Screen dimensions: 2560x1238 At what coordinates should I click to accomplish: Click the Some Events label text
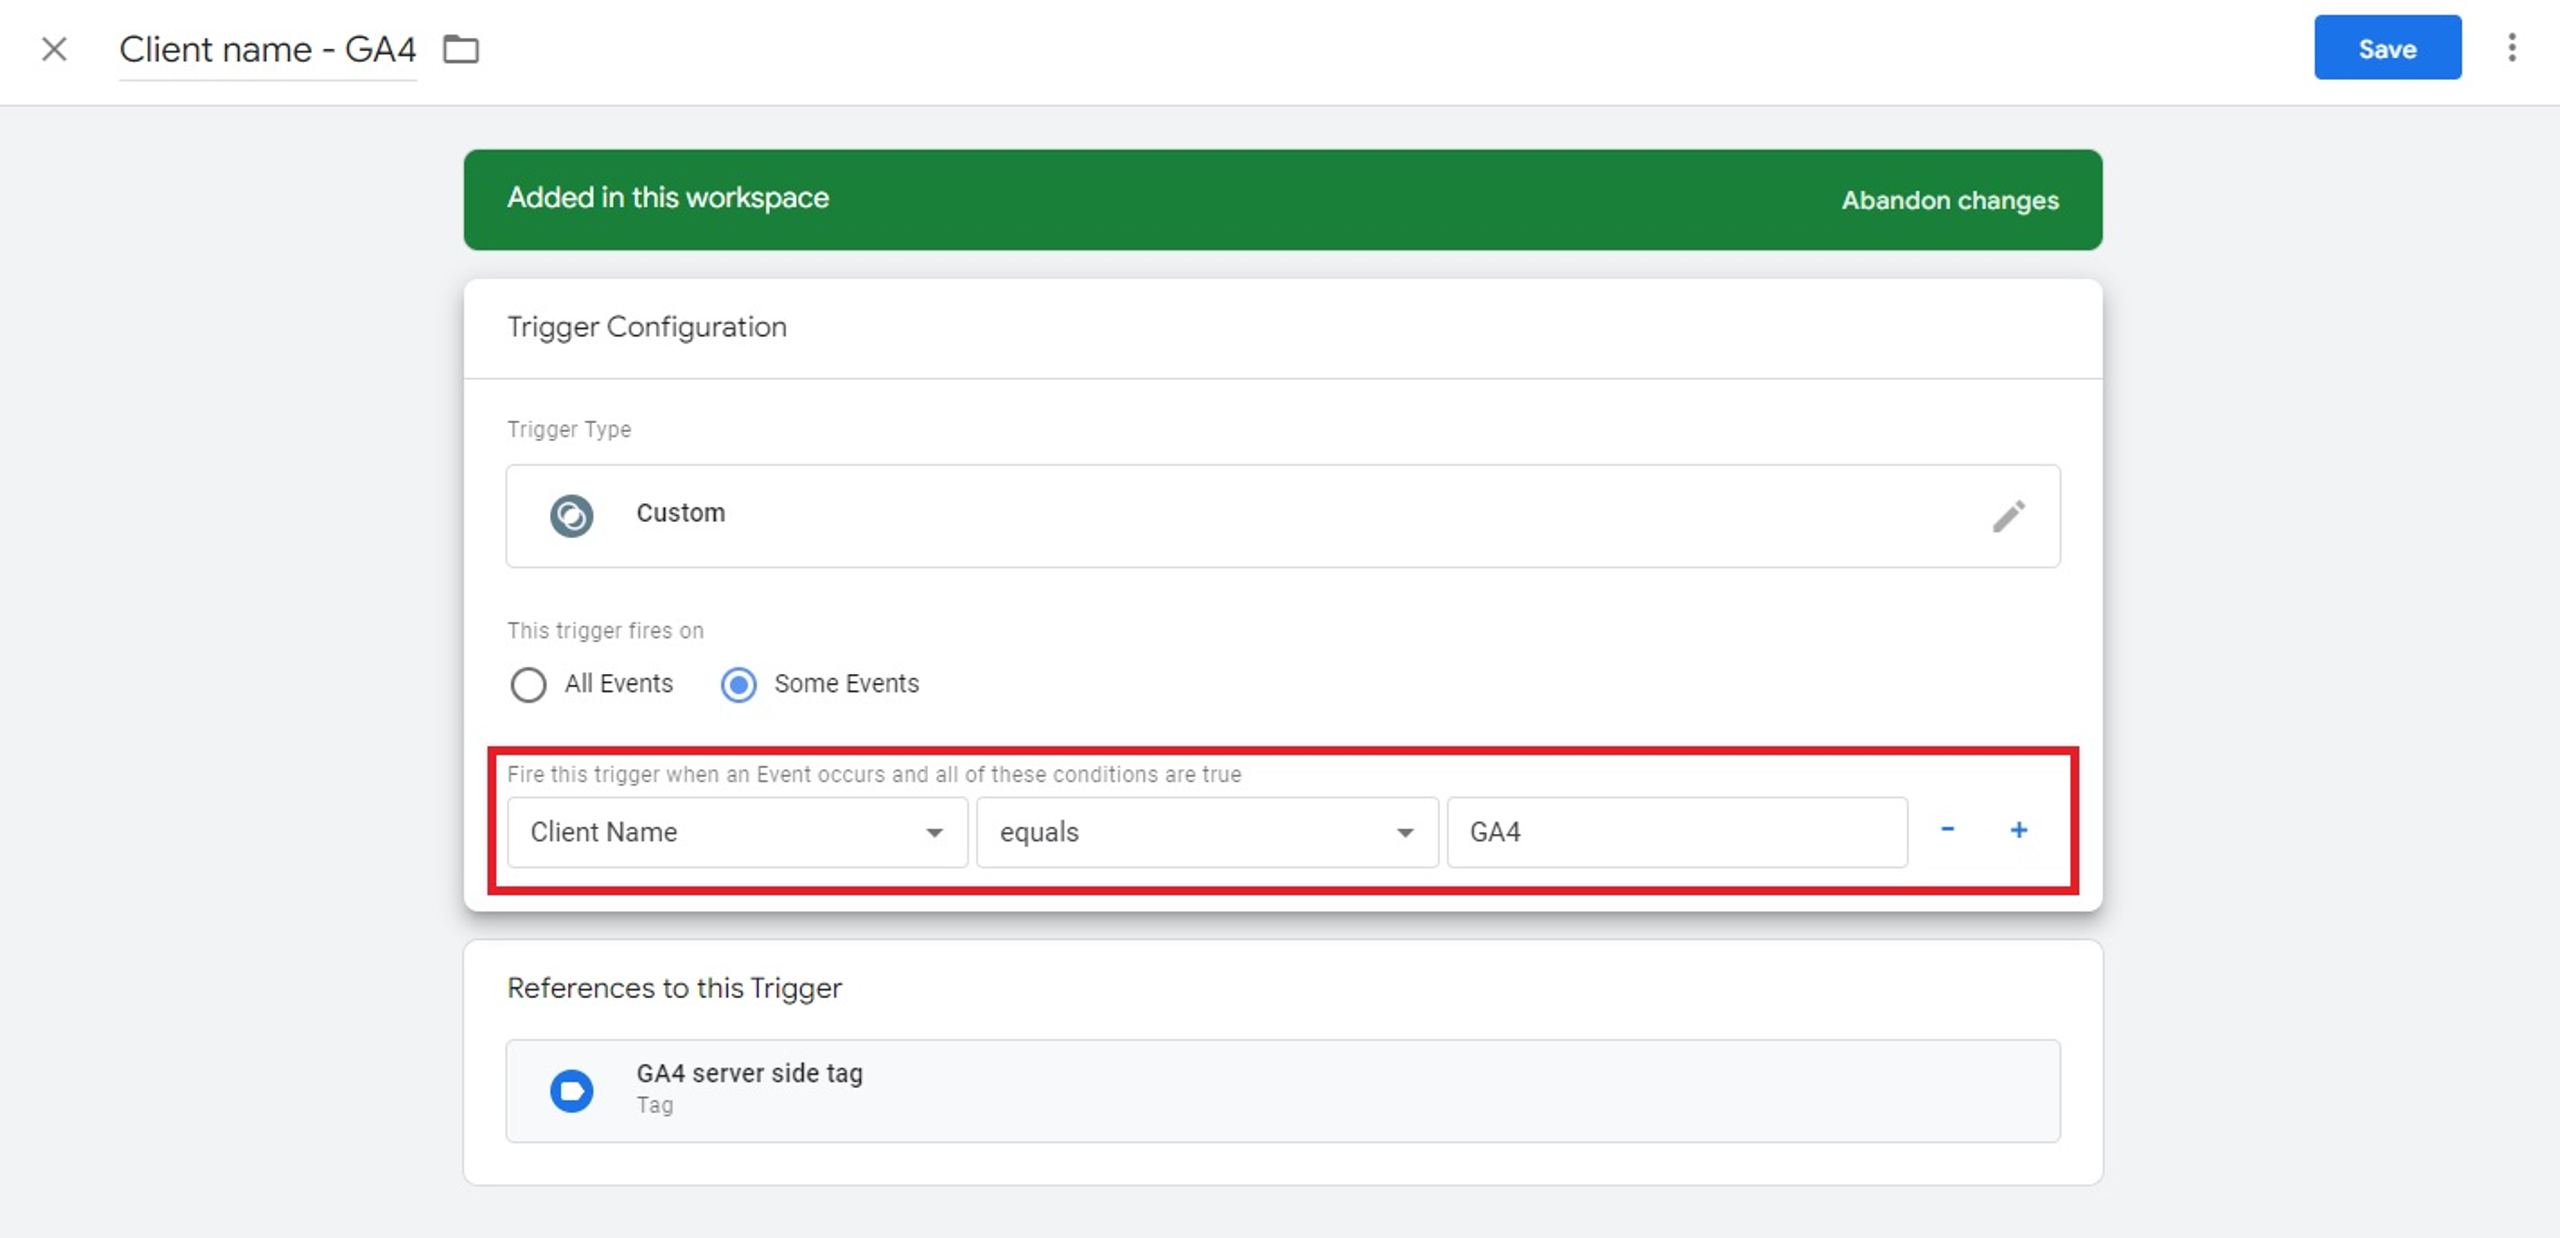846,684
